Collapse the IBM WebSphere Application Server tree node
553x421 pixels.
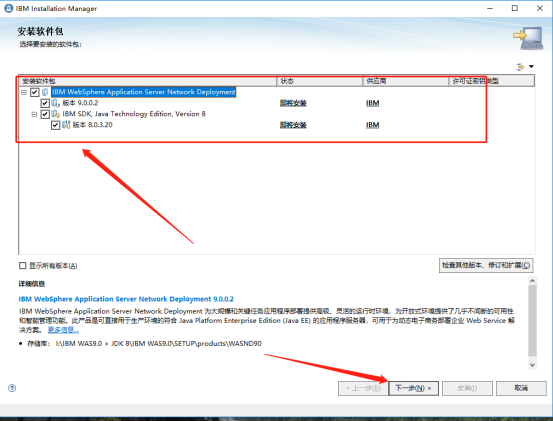click(24, 92)
